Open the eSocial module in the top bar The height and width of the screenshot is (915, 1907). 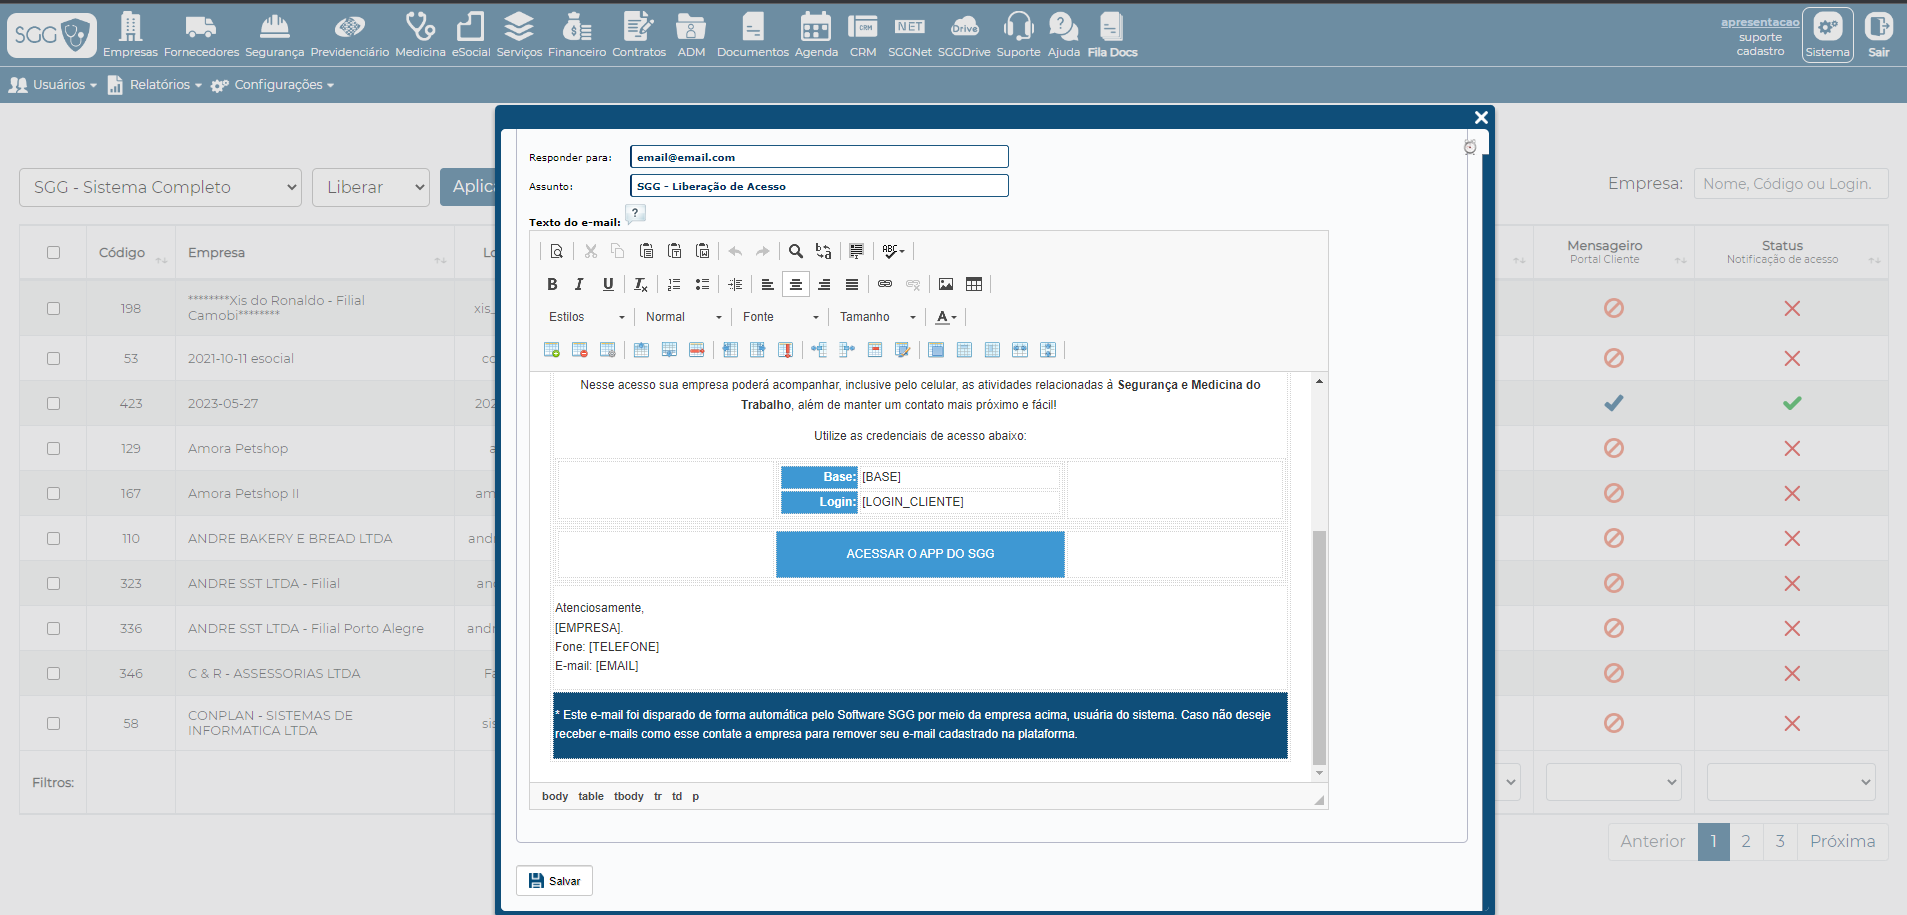click(471, 35)
